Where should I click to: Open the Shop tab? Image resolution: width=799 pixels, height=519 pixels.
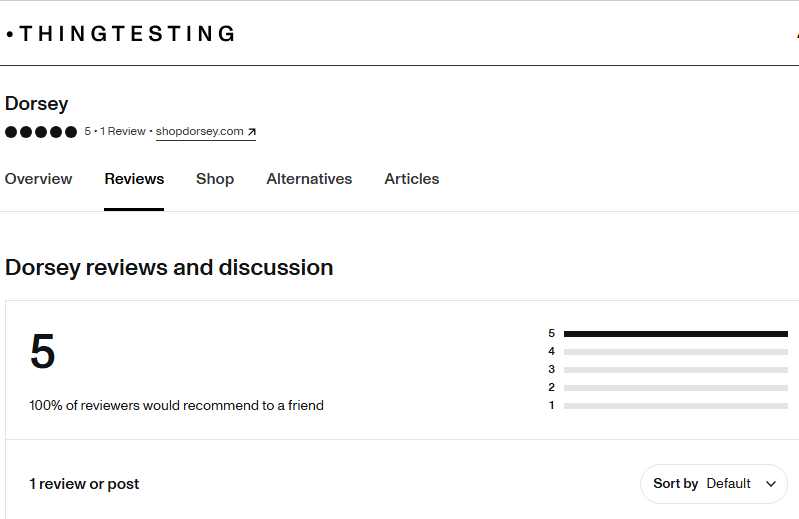(215, 179)
